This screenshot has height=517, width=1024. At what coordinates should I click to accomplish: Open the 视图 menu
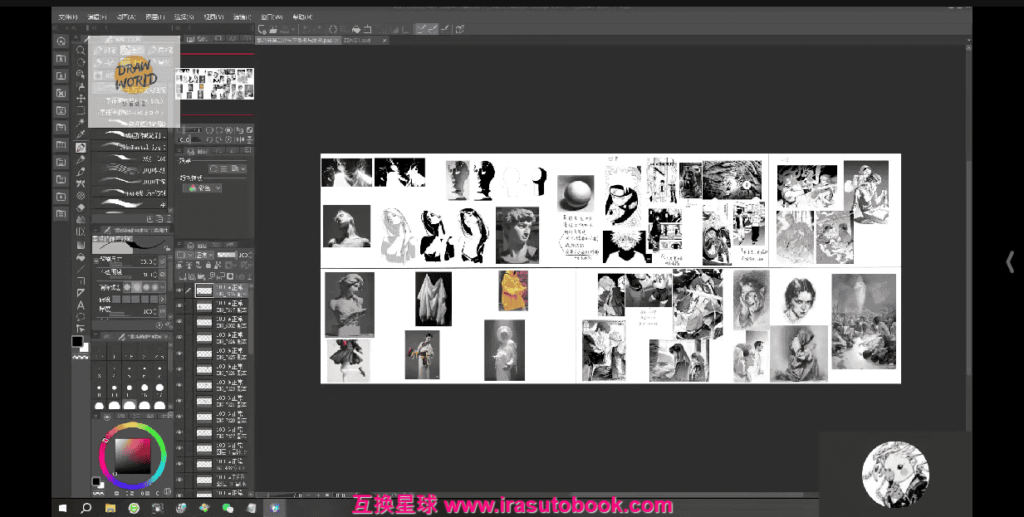click(213, 17)
